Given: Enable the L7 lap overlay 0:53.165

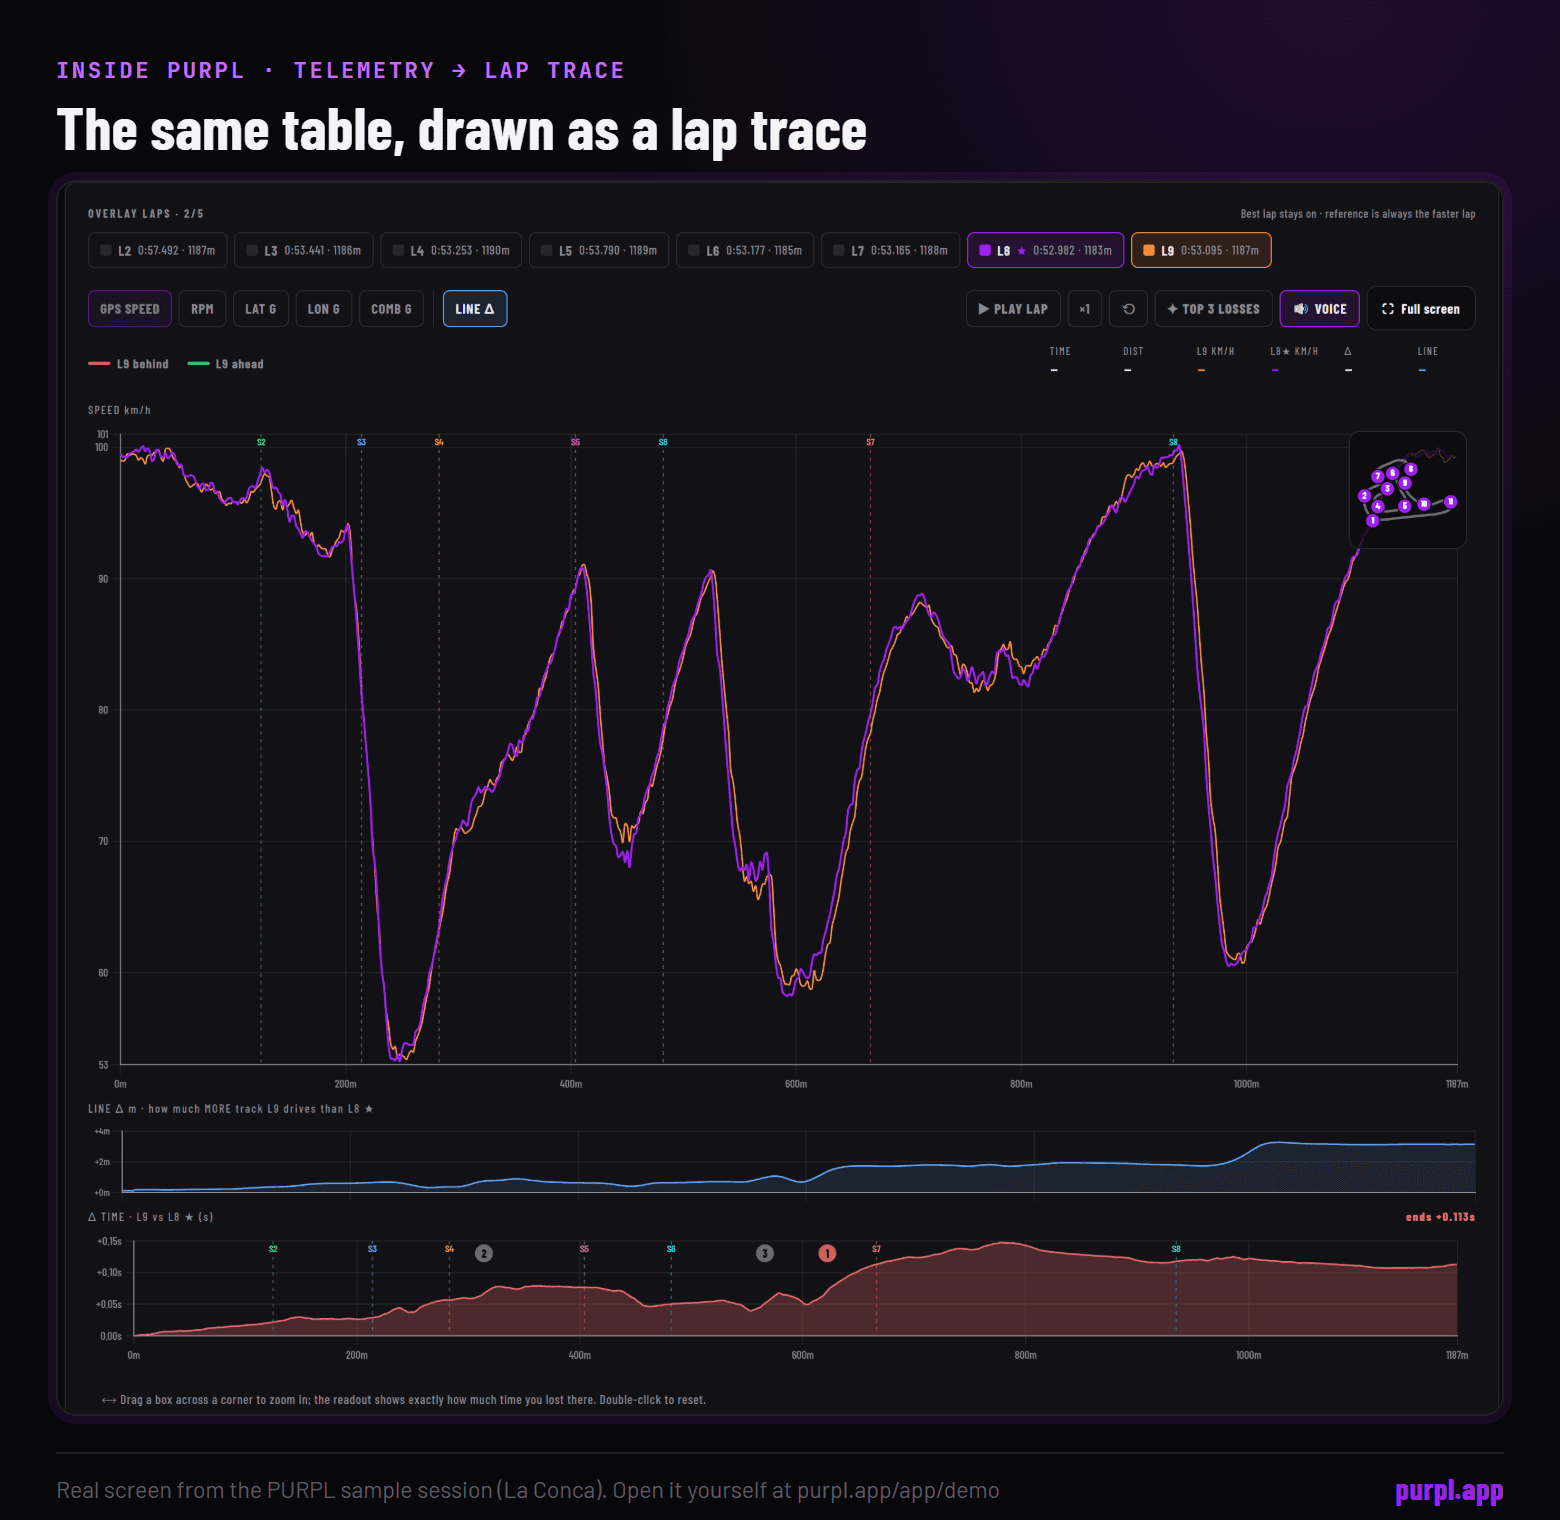Looking at the screenshot, I should (891, 250).
